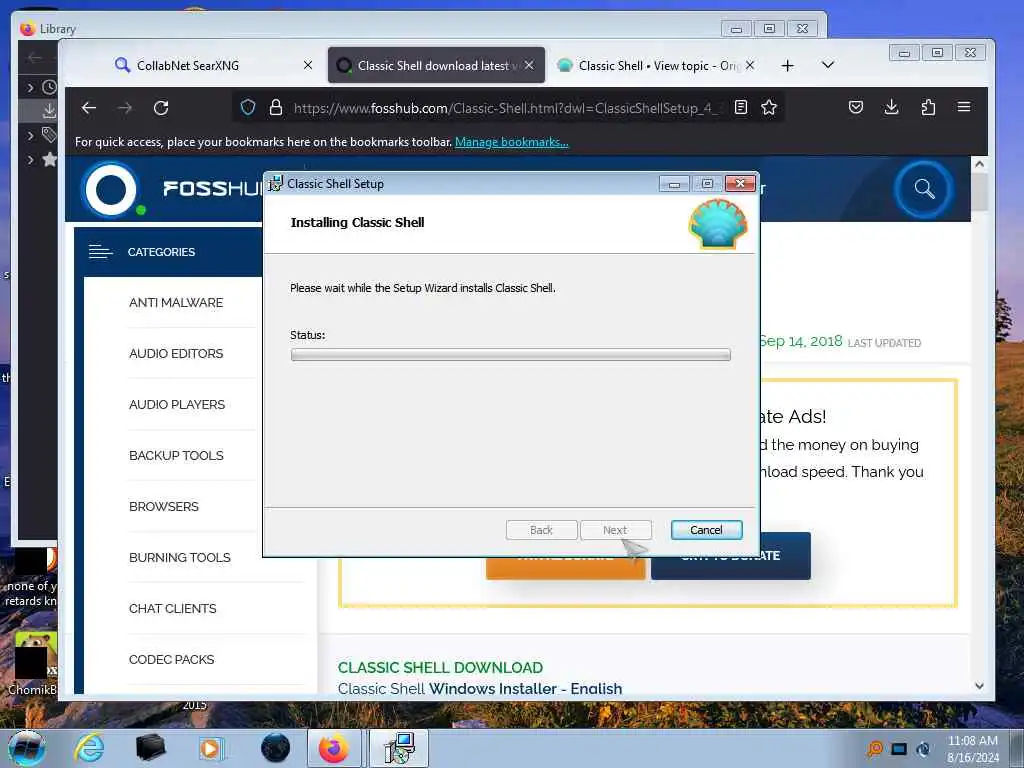Open CHAT CLIENTS category
This screenshot has width=1024, height=768.
tap(172, 608)
